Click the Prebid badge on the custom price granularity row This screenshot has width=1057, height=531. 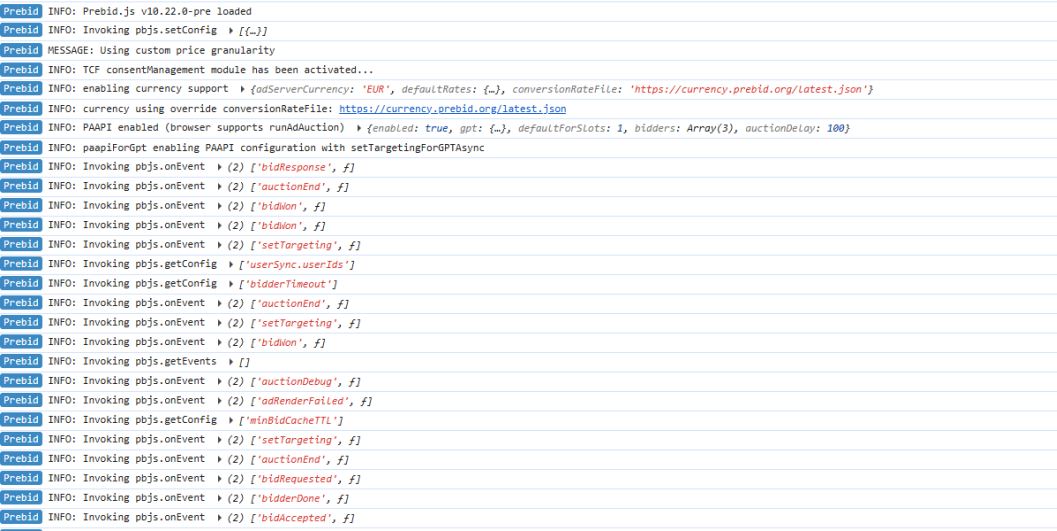click(x=21, y=50)
